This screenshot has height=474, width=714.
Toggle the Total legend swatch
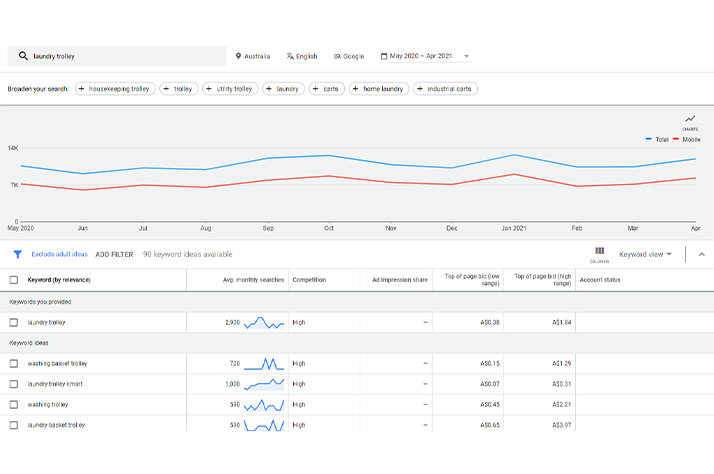648,139
